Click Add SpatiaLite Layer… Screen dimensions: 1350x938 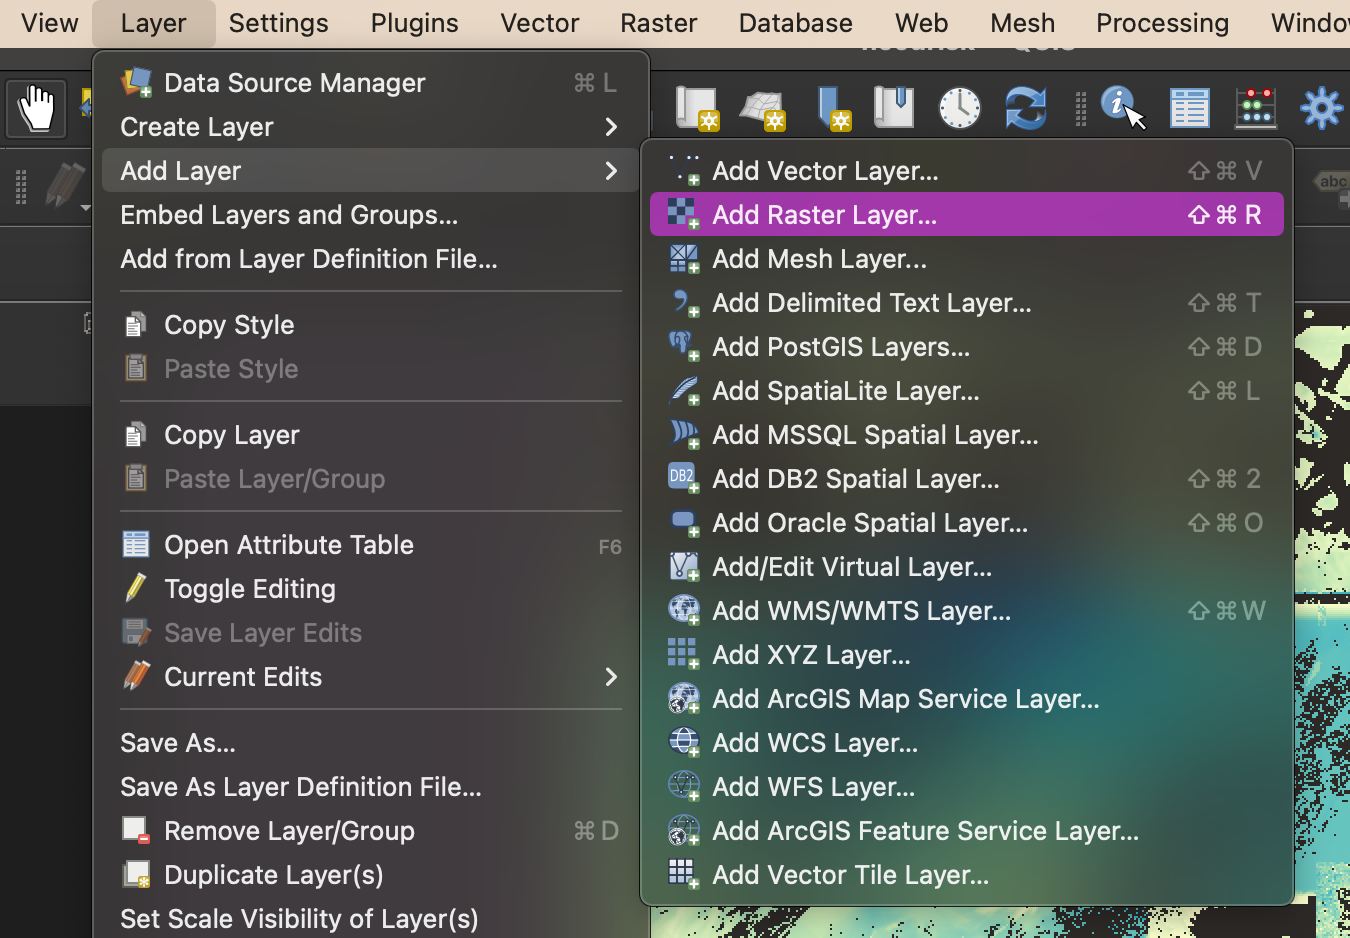tap(967, 391)
